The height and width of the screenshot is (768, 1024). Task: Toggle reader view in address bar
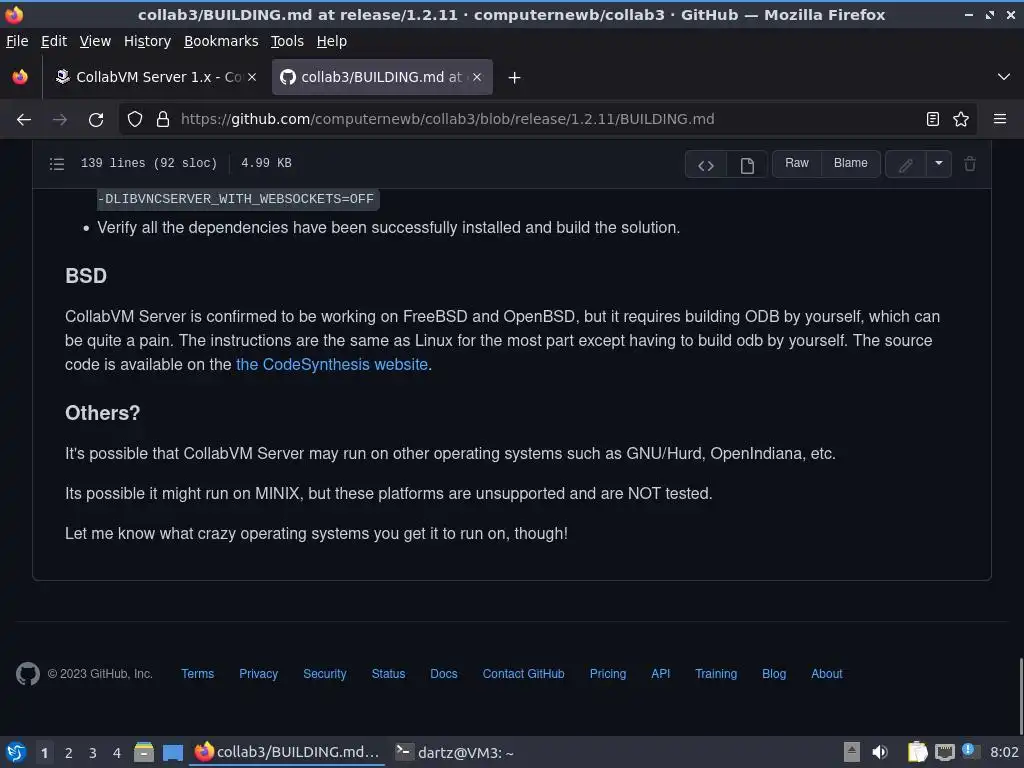(933, 119)
